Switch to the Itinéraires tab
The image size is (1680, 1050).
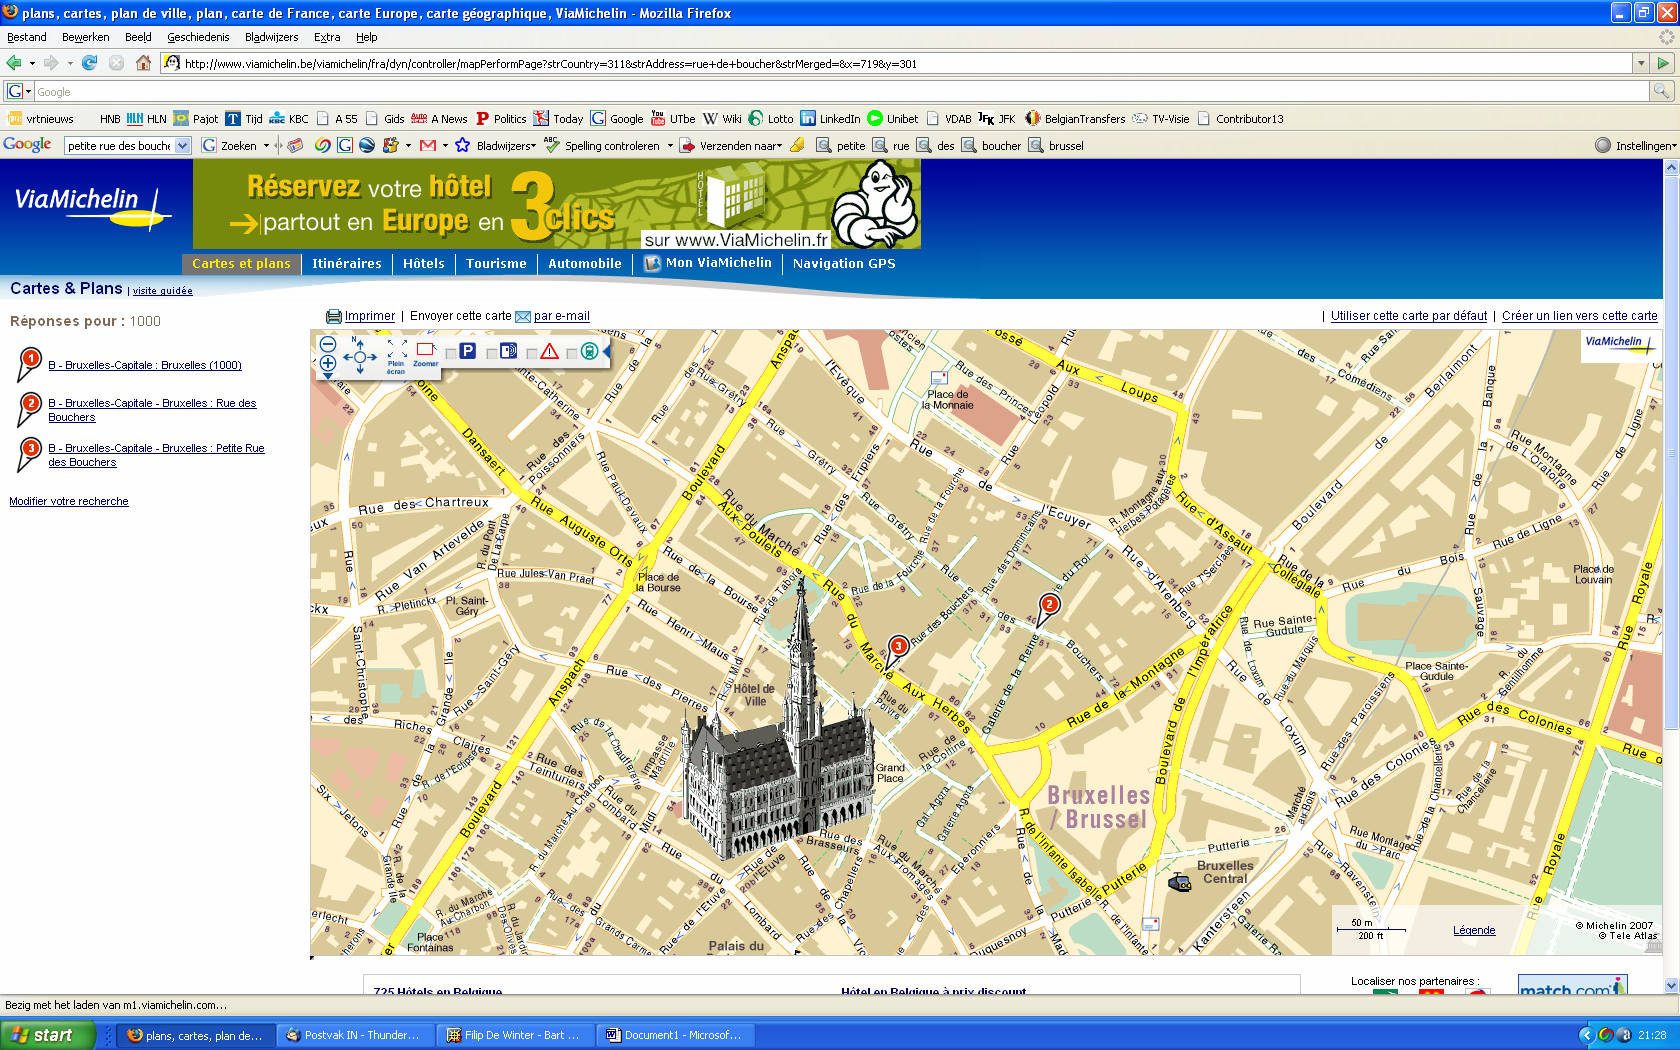[x=347, y=264]
